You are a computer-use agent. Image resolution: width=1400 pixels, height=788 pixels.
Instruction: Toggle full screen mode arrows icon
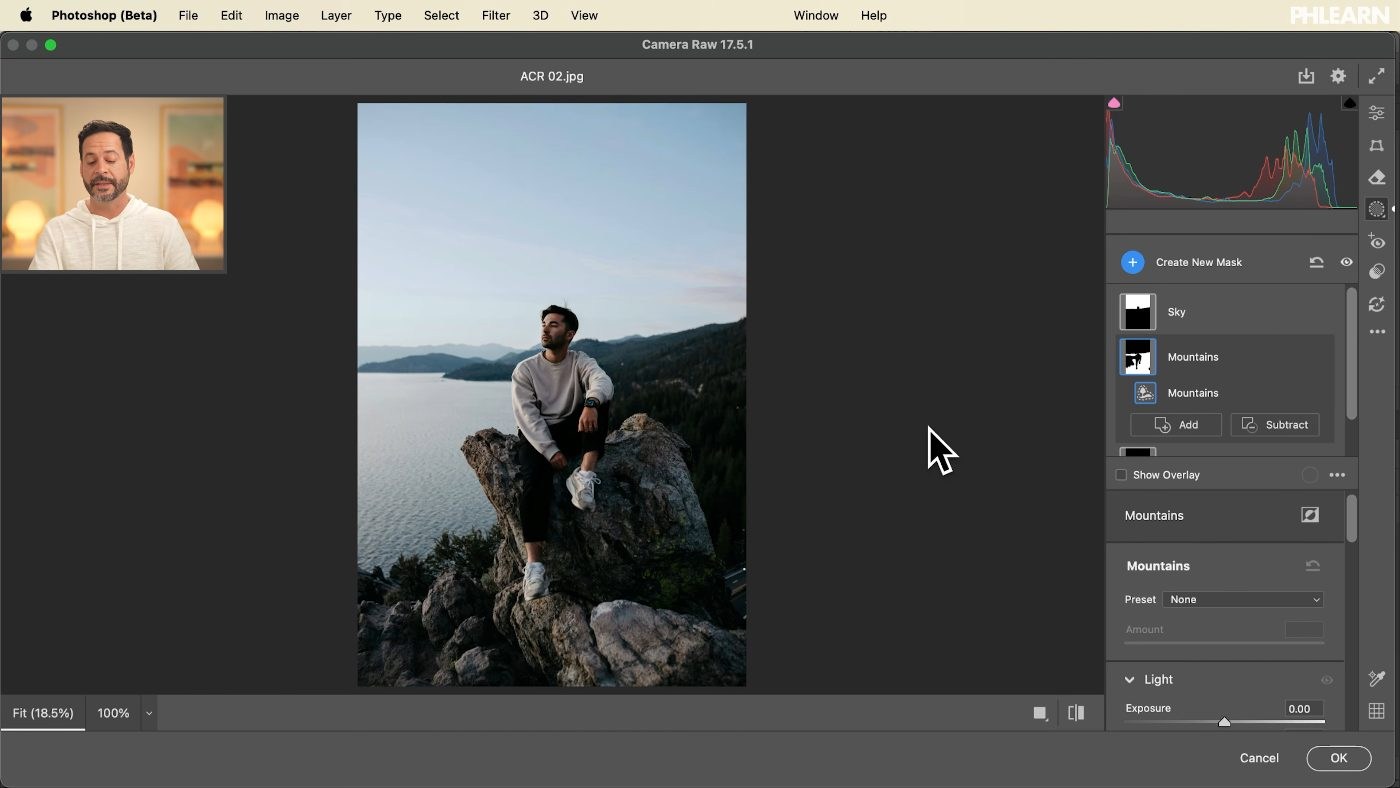pos(1377,76)
